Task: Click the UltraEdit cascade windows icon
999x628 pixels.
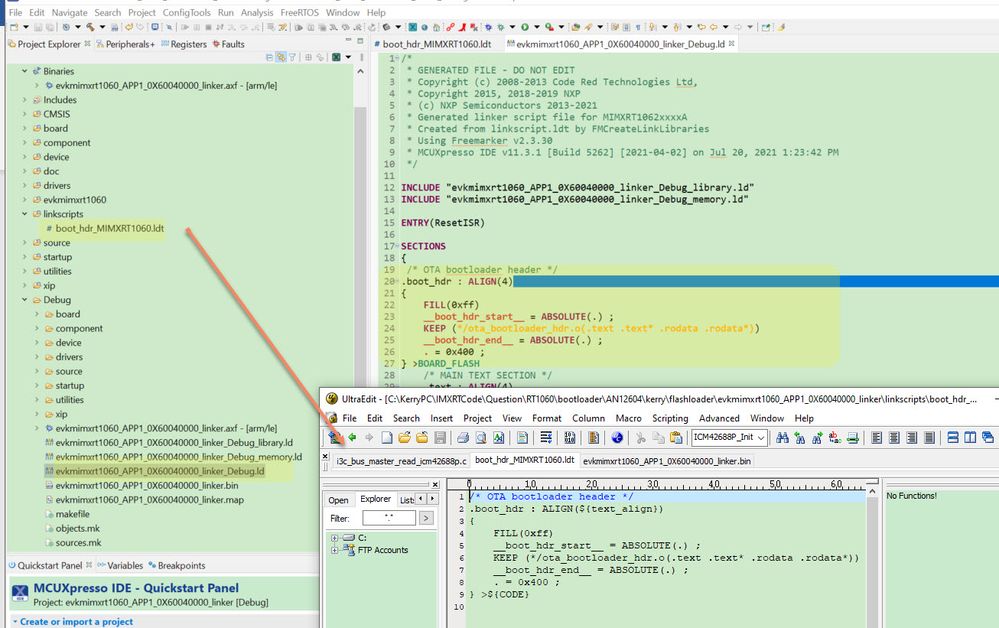Action: tap(988, 437)
